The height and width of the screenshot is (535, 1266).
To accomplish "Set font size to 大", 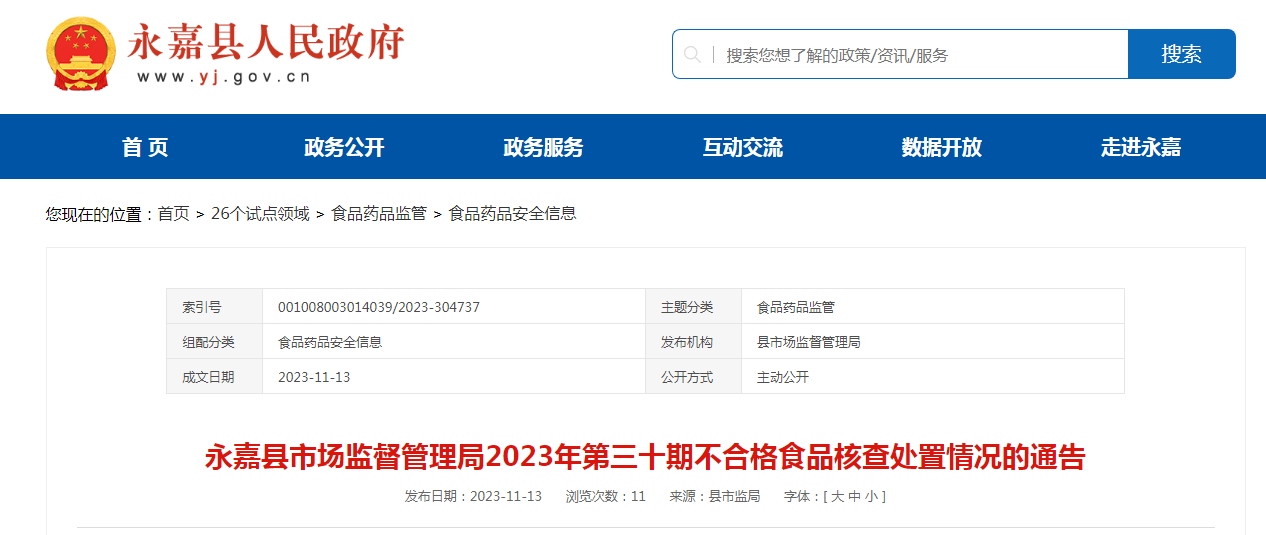I will coord(838,496).
